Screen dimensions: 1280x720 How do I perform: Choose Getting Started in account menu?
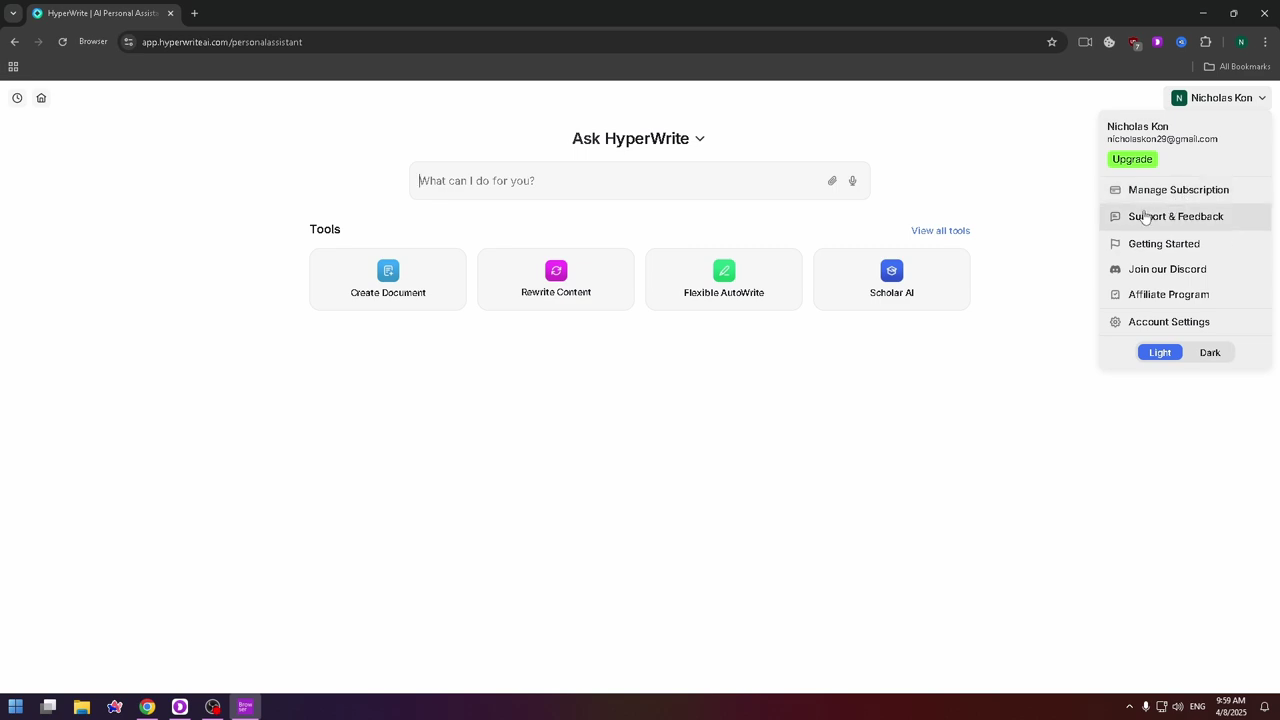click(1186, 244)
